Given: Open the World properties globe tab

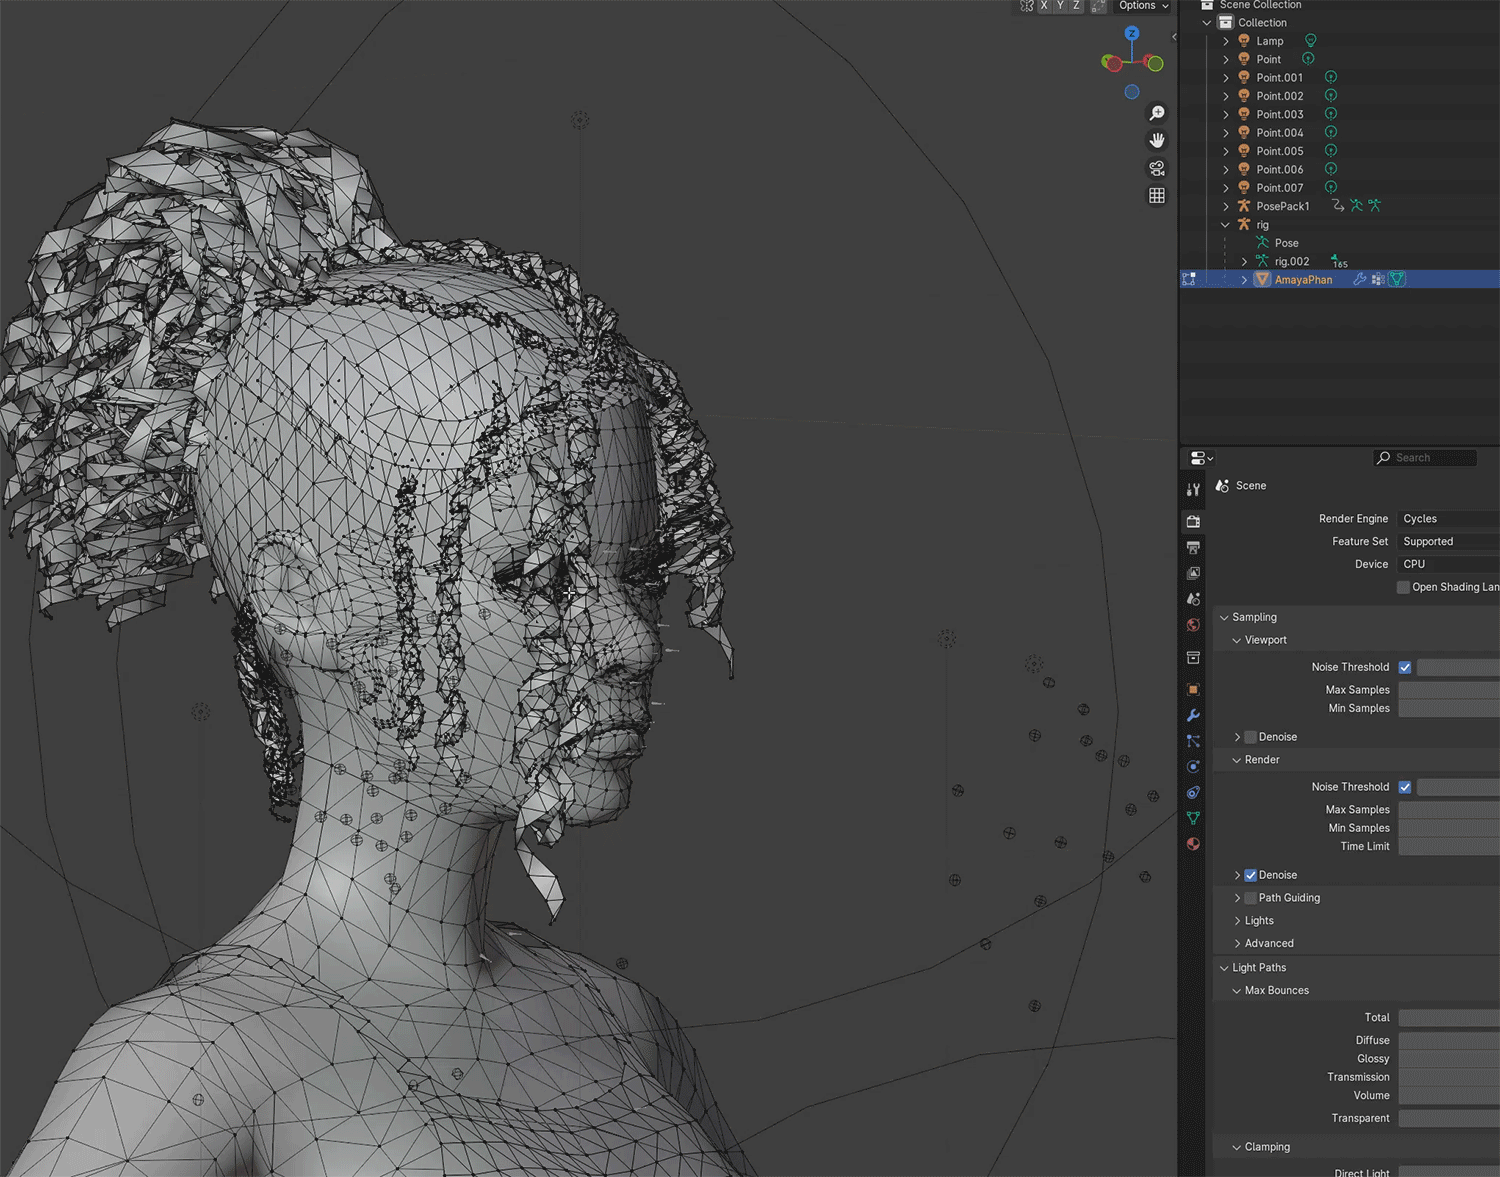Looking at the screenshot, I should click(1193, 625).
